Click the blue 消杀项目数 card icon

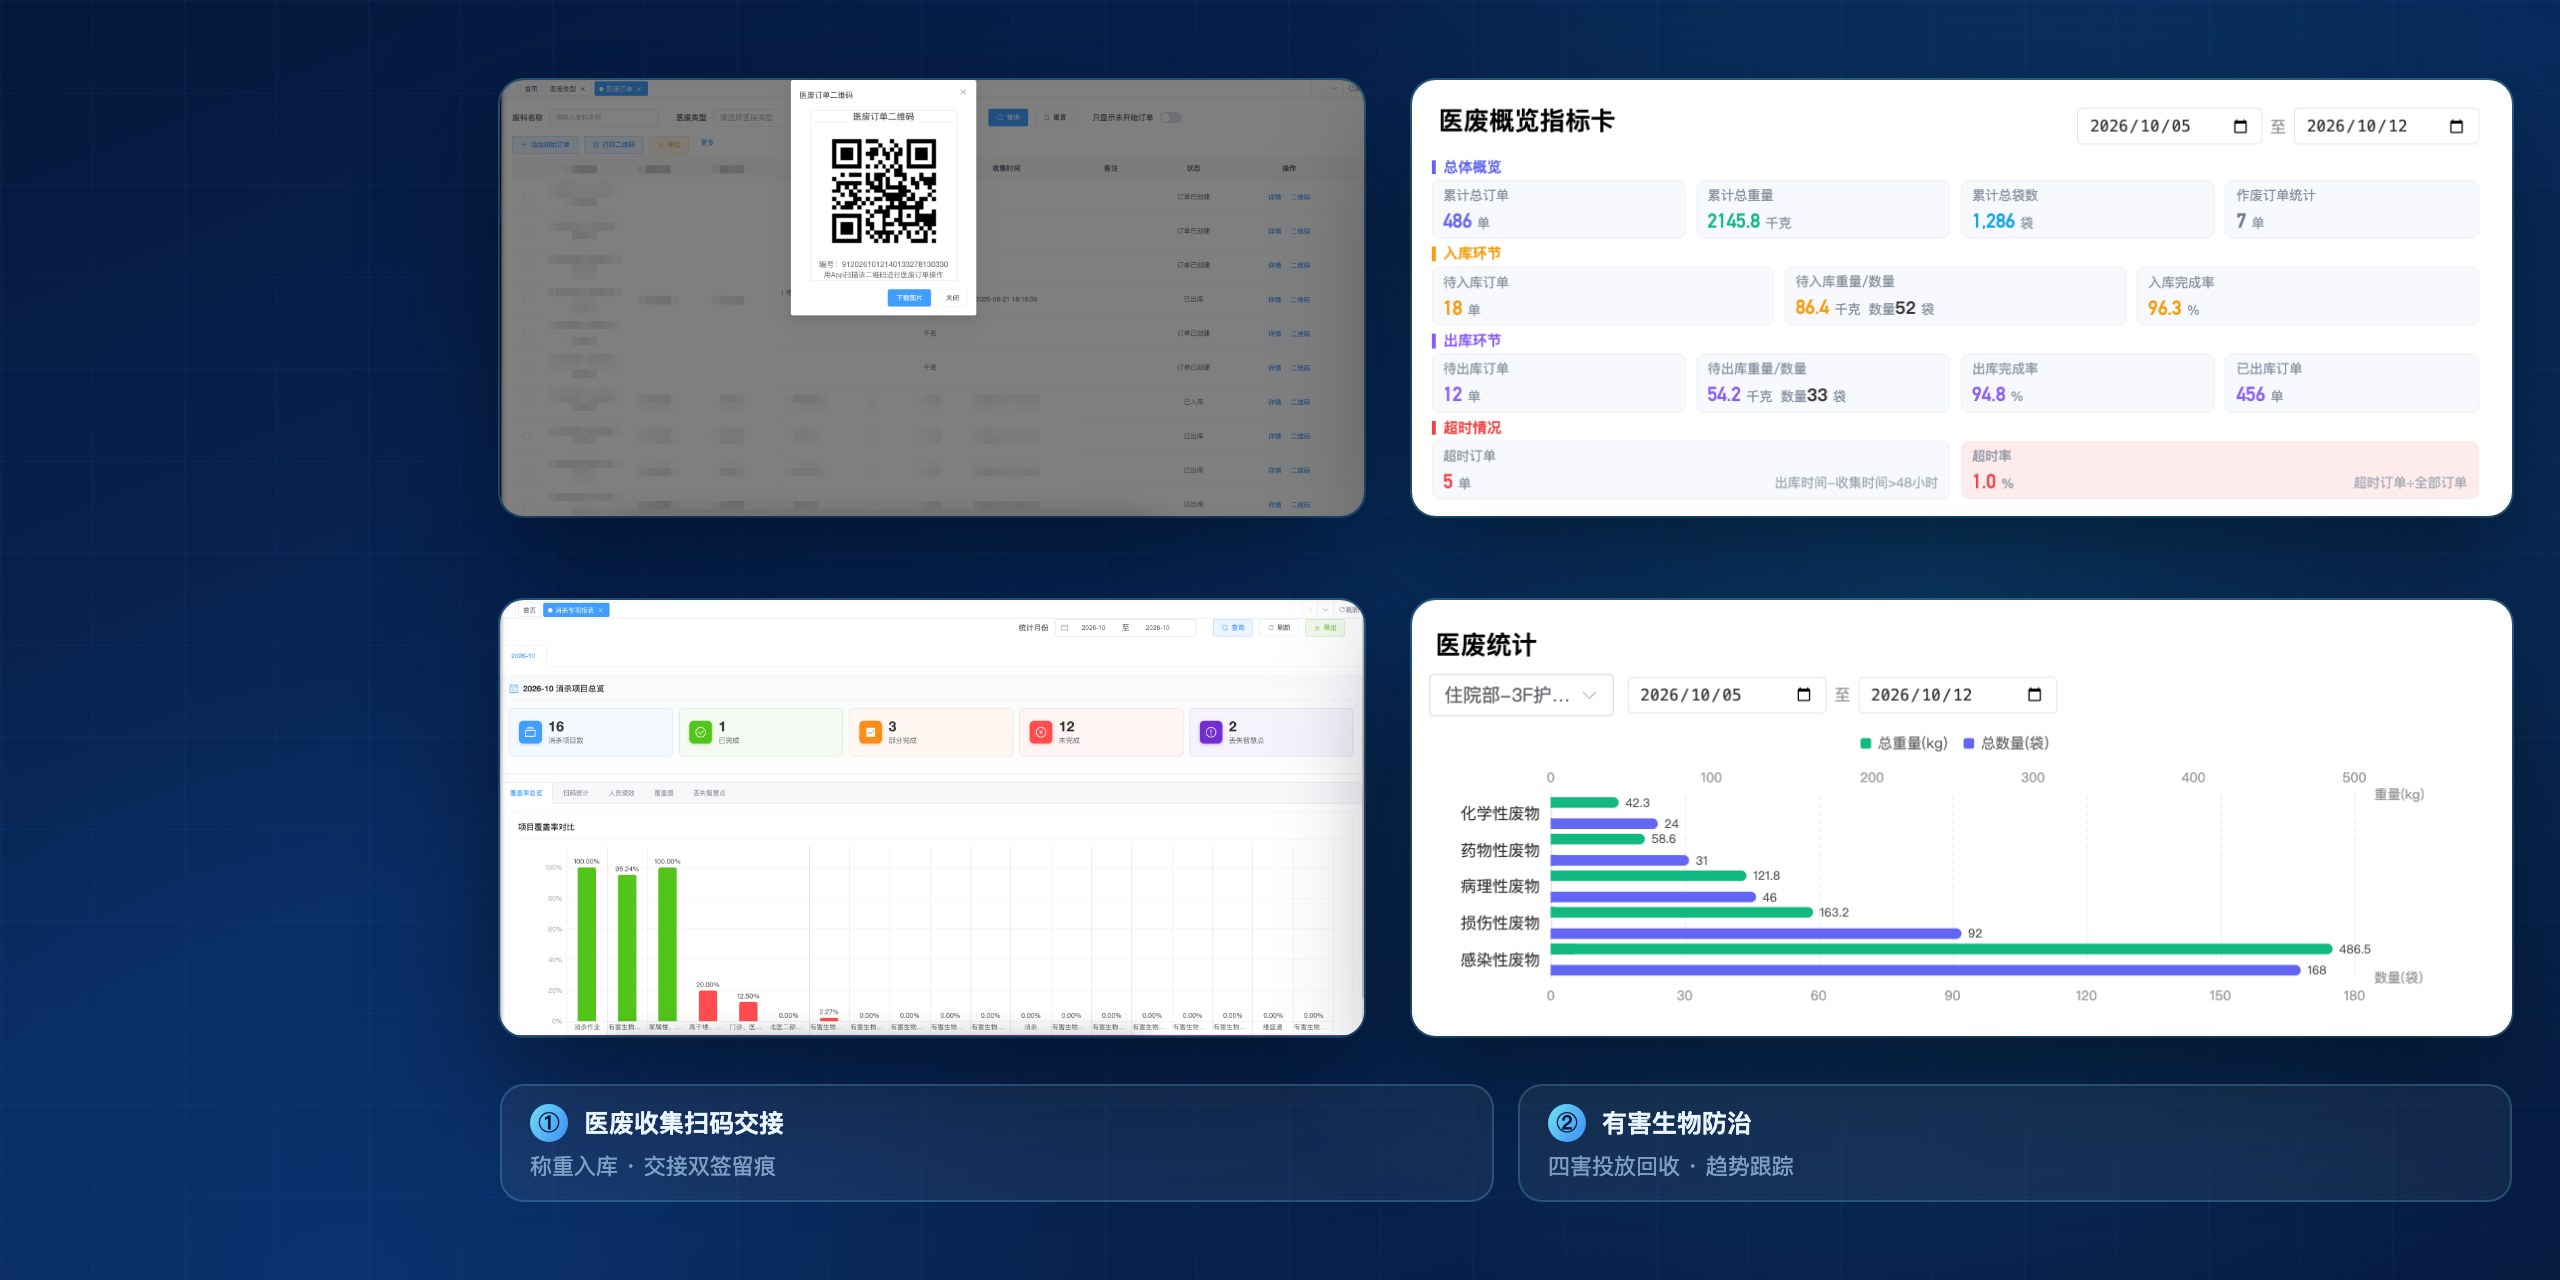530,732
